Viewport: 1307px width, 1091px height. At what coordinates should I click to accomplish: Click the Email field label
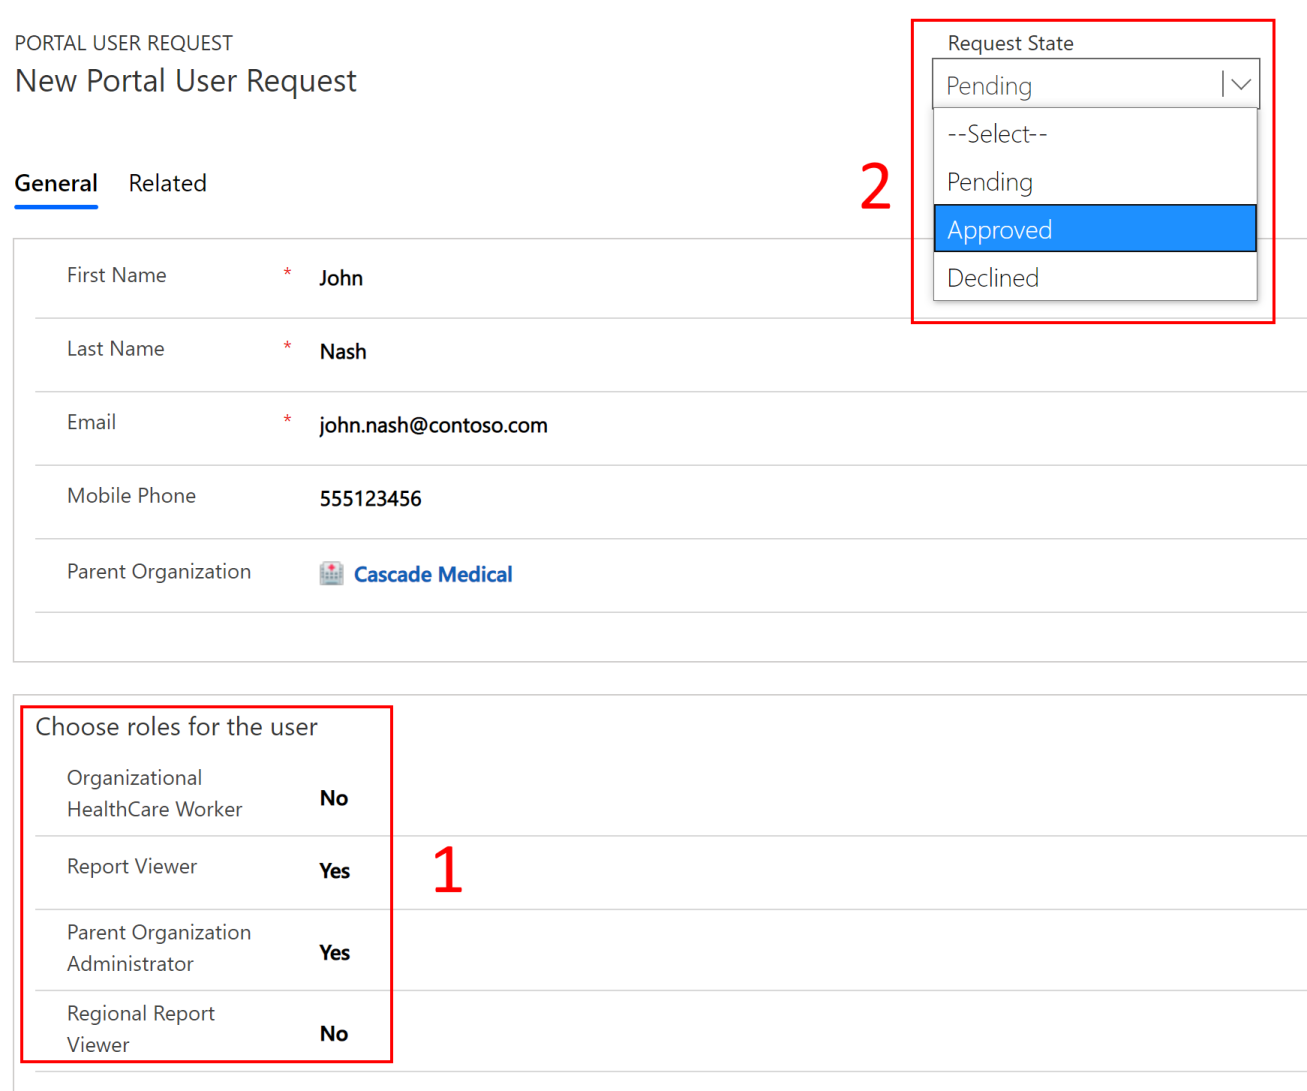[91, 422]
